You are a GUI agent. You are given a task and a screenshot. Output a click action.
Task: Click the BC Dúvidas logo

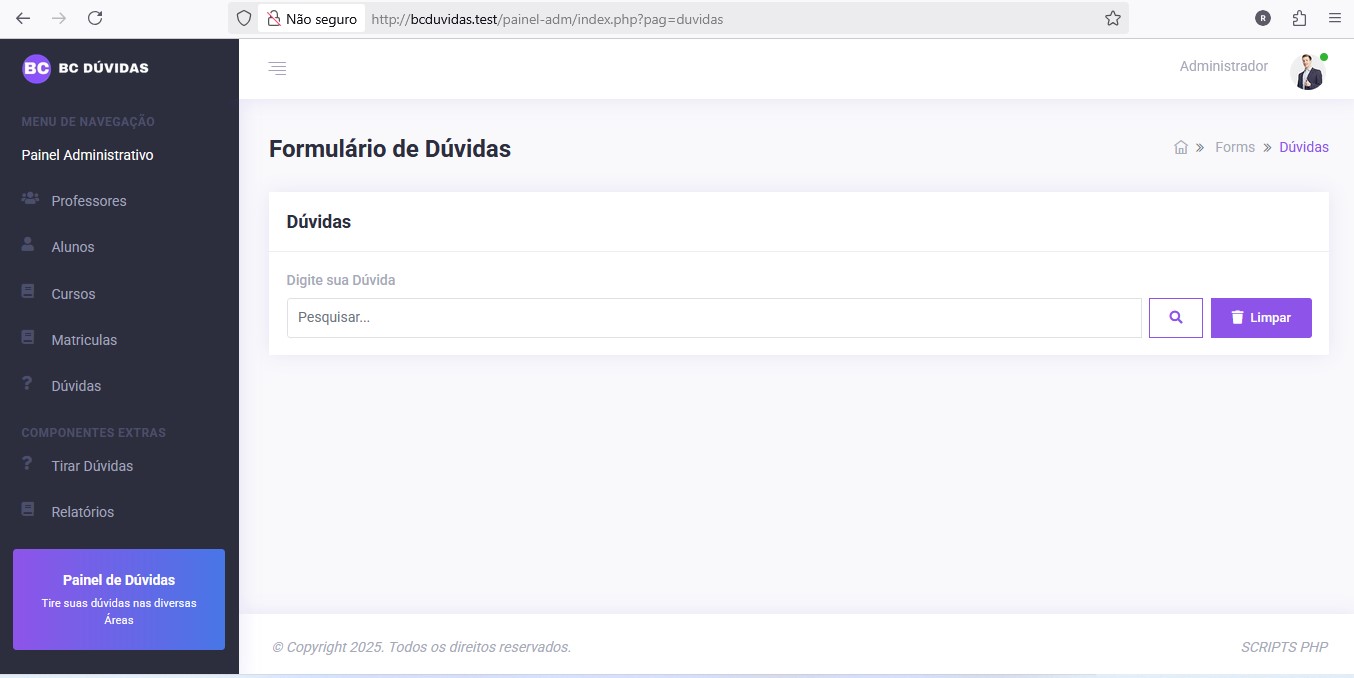point(86,68)
